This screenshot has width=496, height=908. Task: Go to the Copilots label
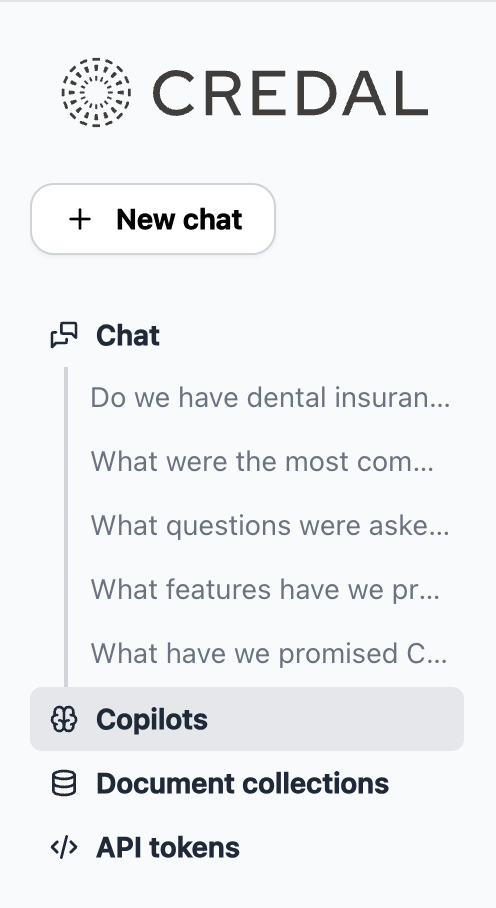point(152,719)
